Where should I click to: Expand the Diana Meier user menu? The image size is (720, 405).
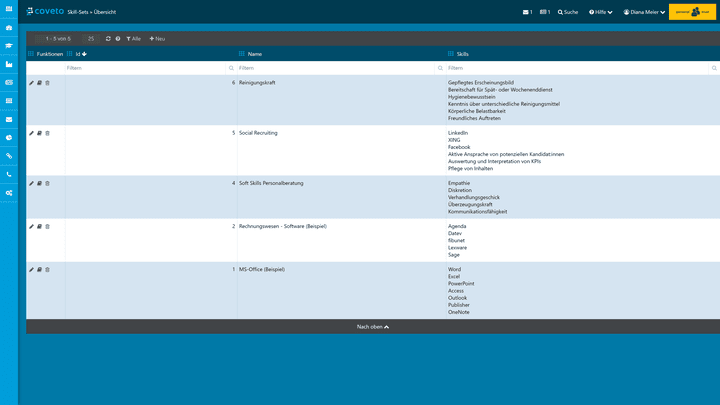click(x=645, y=12)
